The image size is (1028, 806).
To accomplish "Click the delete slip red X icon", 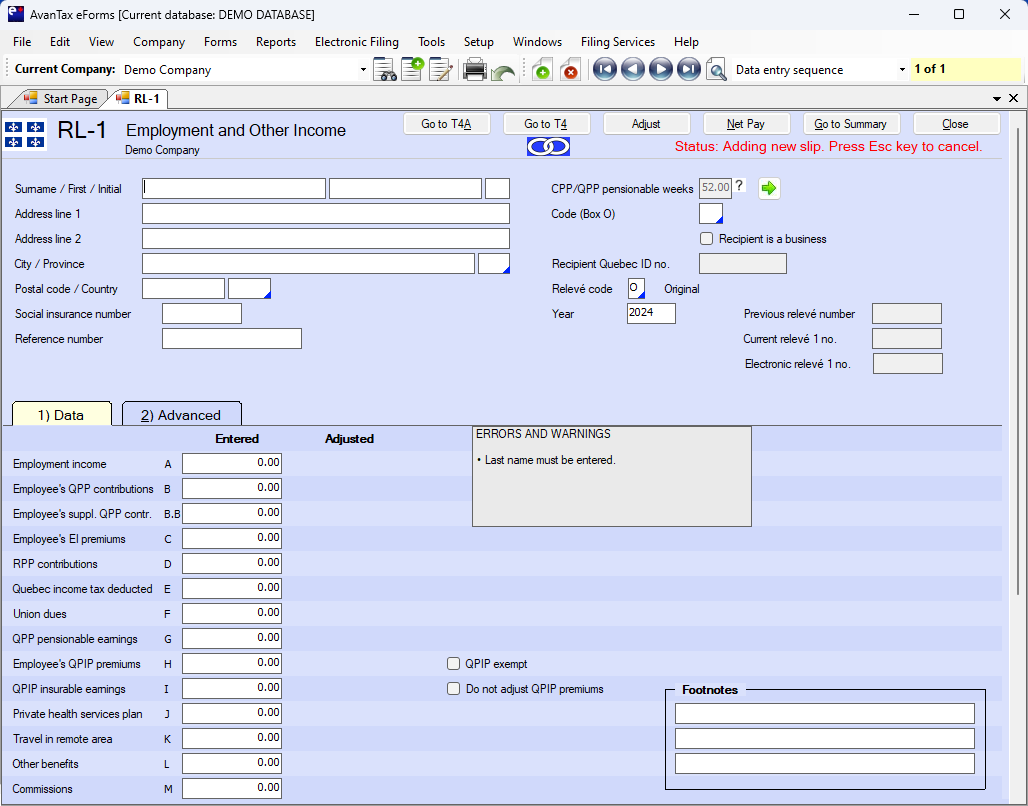I will (x=570, y=70).
